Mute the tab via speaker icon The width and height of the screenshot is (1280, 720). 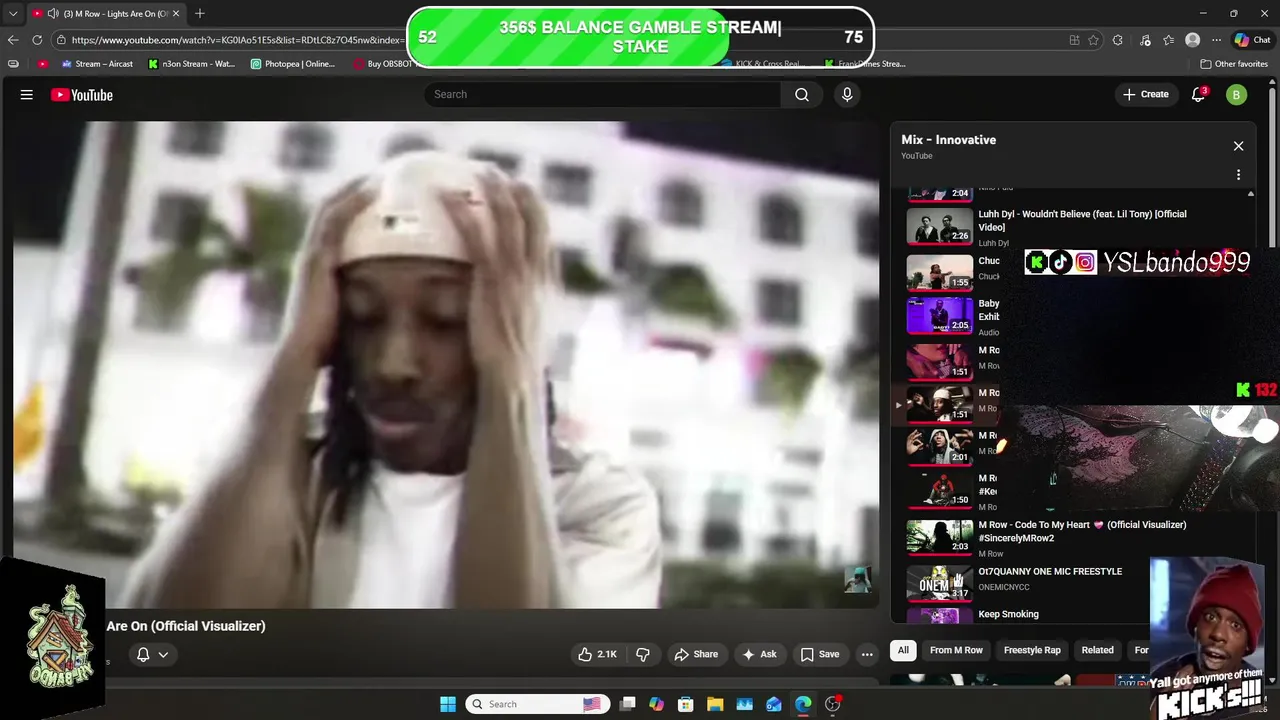click(x=52, y=13)
